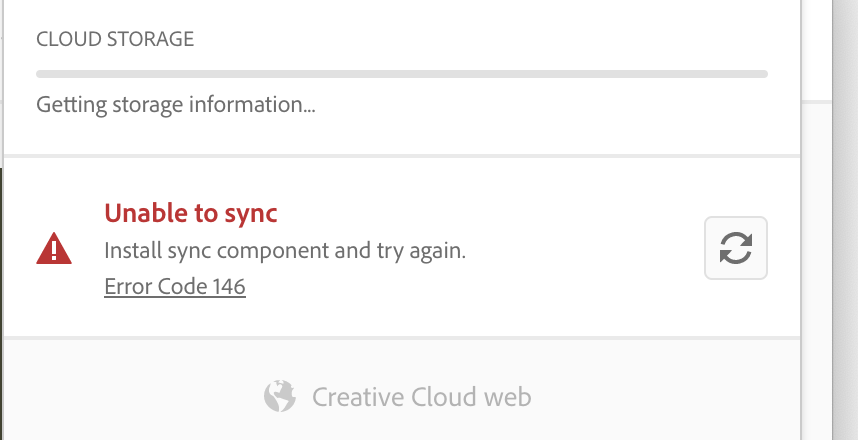Click the globe icon beside Creative Cloud web
The width and height of the screenshot is (858, 440).
[x=280, y=396]
